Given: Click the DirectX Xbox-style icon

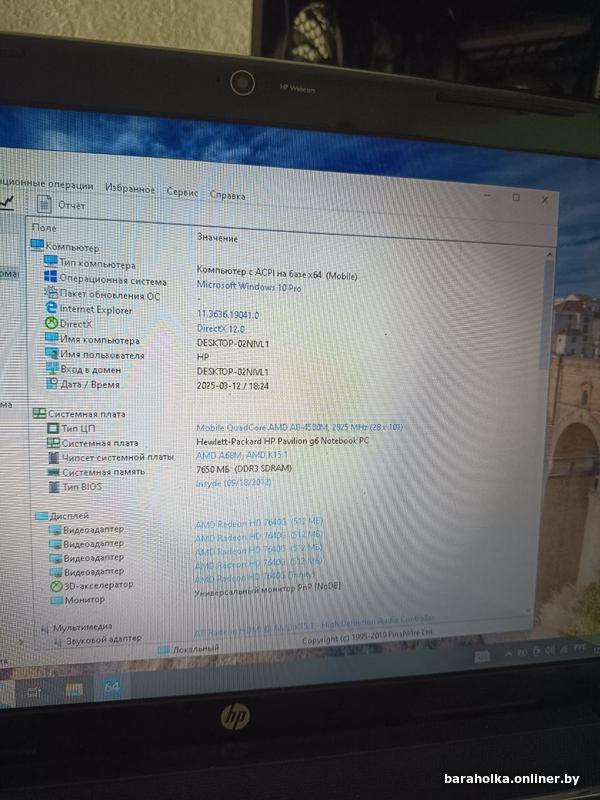Looking at the screenshot, I should [x=52, y=322].
